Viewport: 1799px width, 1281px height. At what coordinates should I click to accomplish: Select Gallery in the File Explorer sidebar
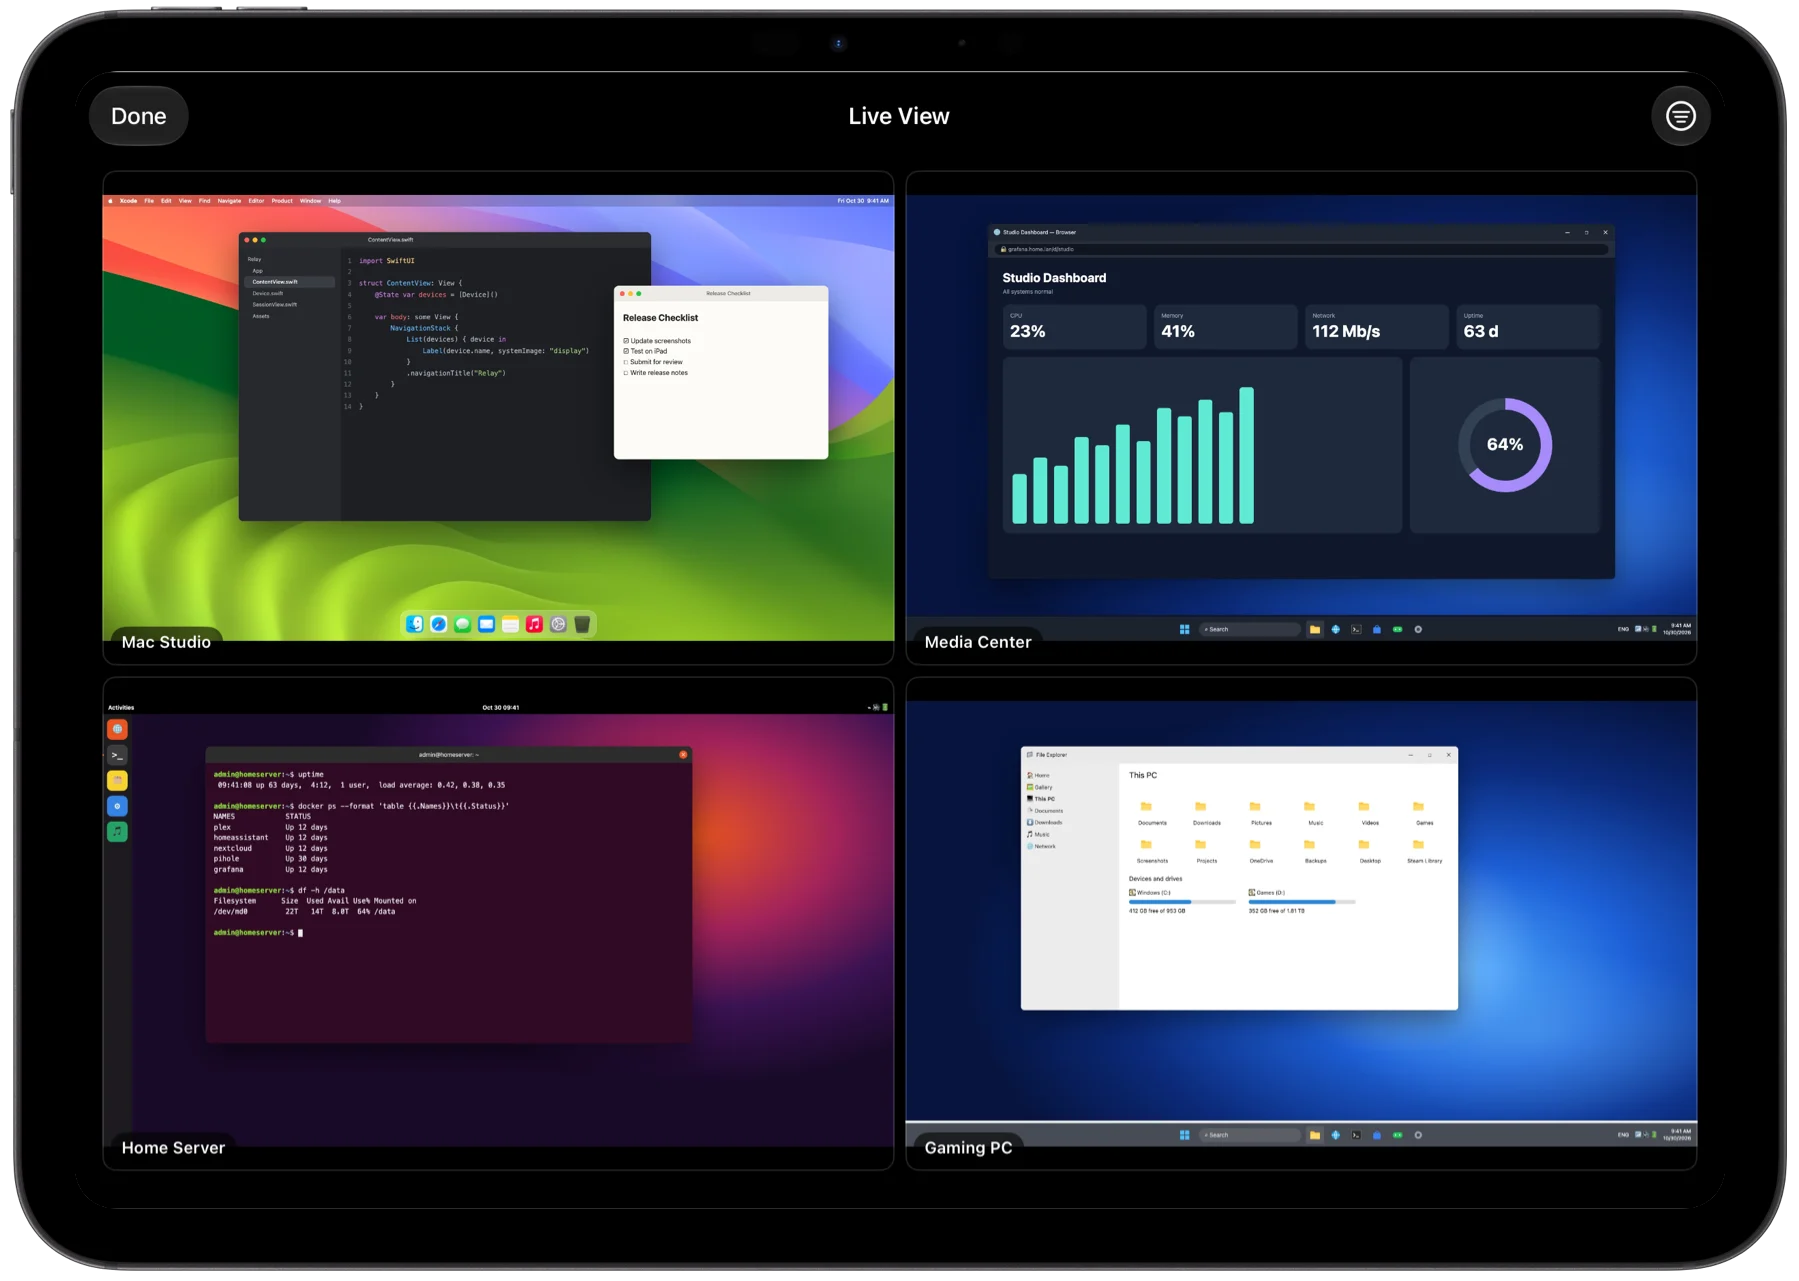[1040, 787]
